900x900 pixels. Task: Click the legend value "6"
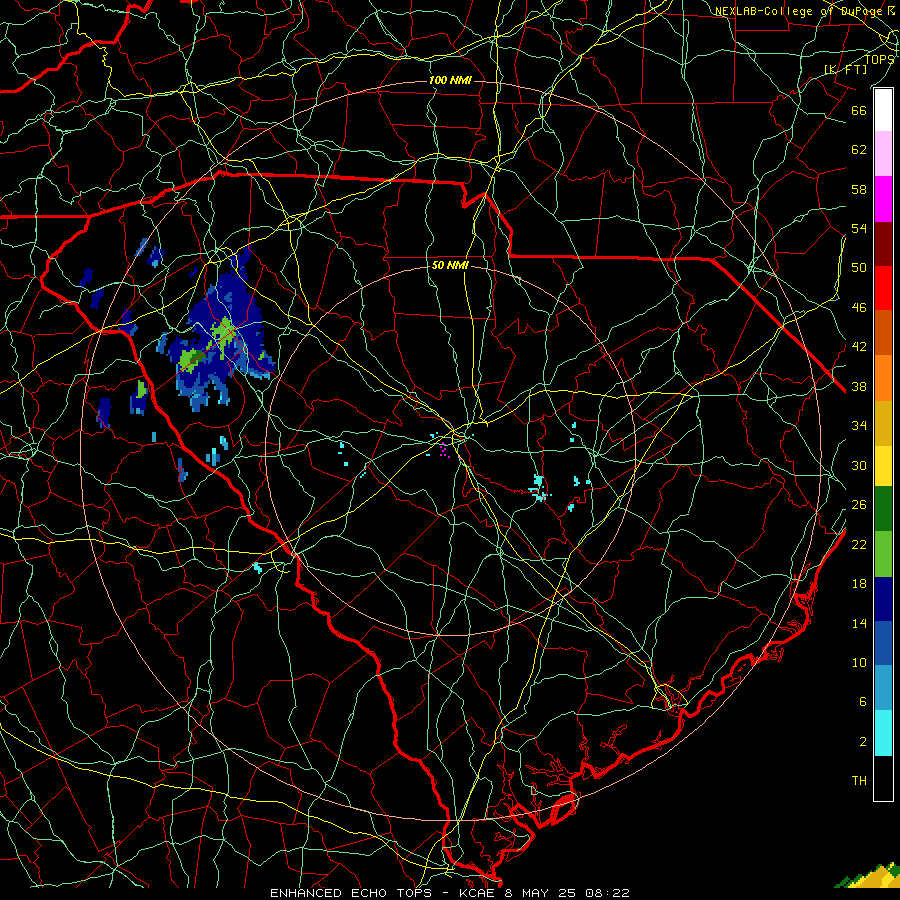coord(862,702)
